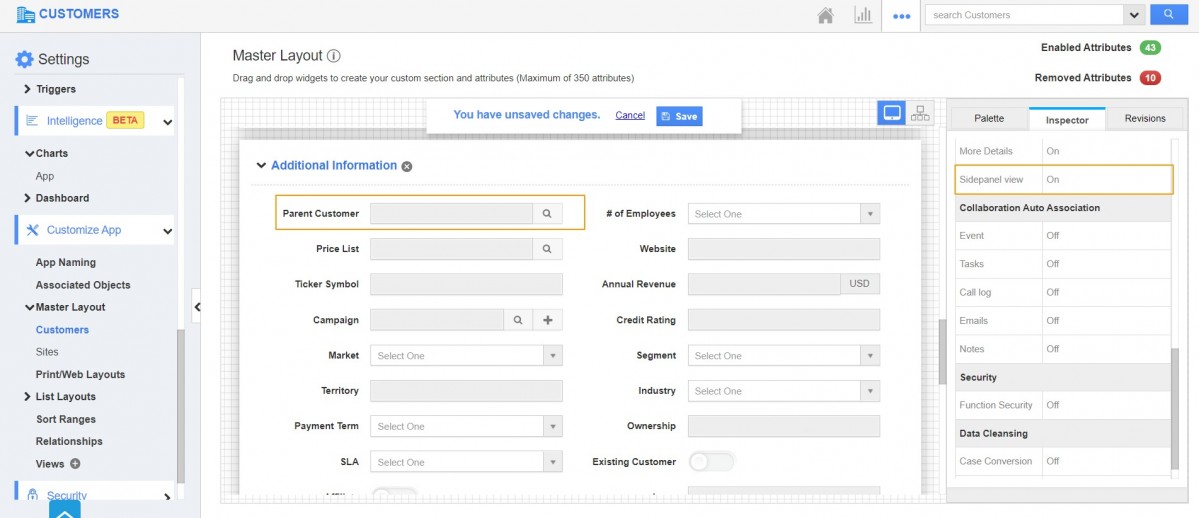Open the Market Select One dropdown
The image size is (1199, 518).
pos(466,356)
